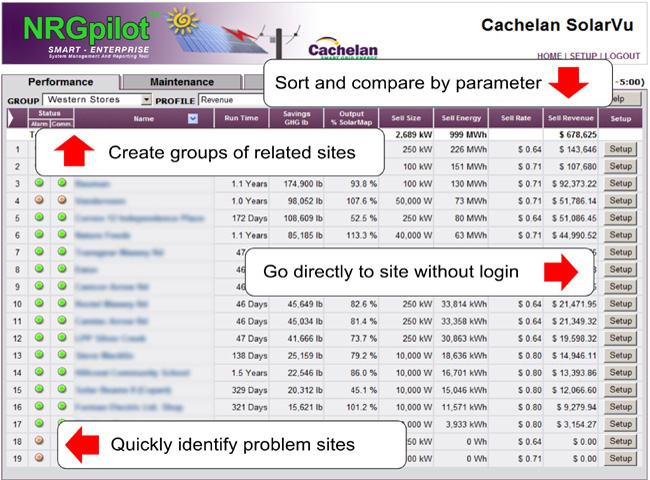Click the green alarm status light in row 10
The height and width of the screenshot is (480, 650).
(40, 304)
